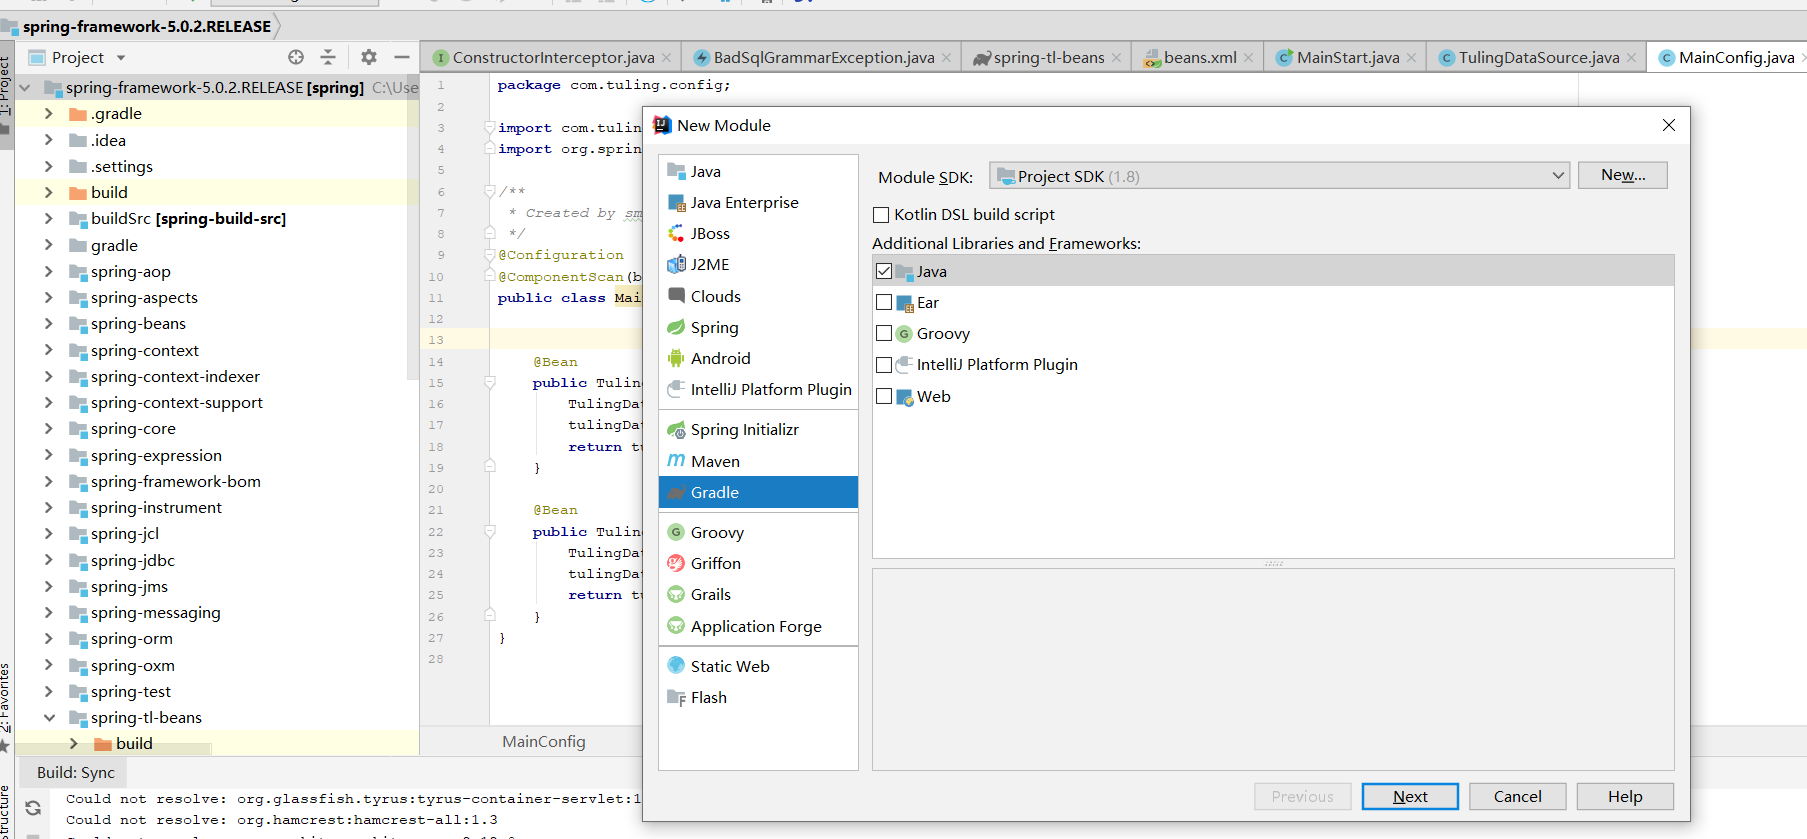Screen dimensions: 1807x839
Task: Expand the spring-core module
Action: tap(48, 428)
